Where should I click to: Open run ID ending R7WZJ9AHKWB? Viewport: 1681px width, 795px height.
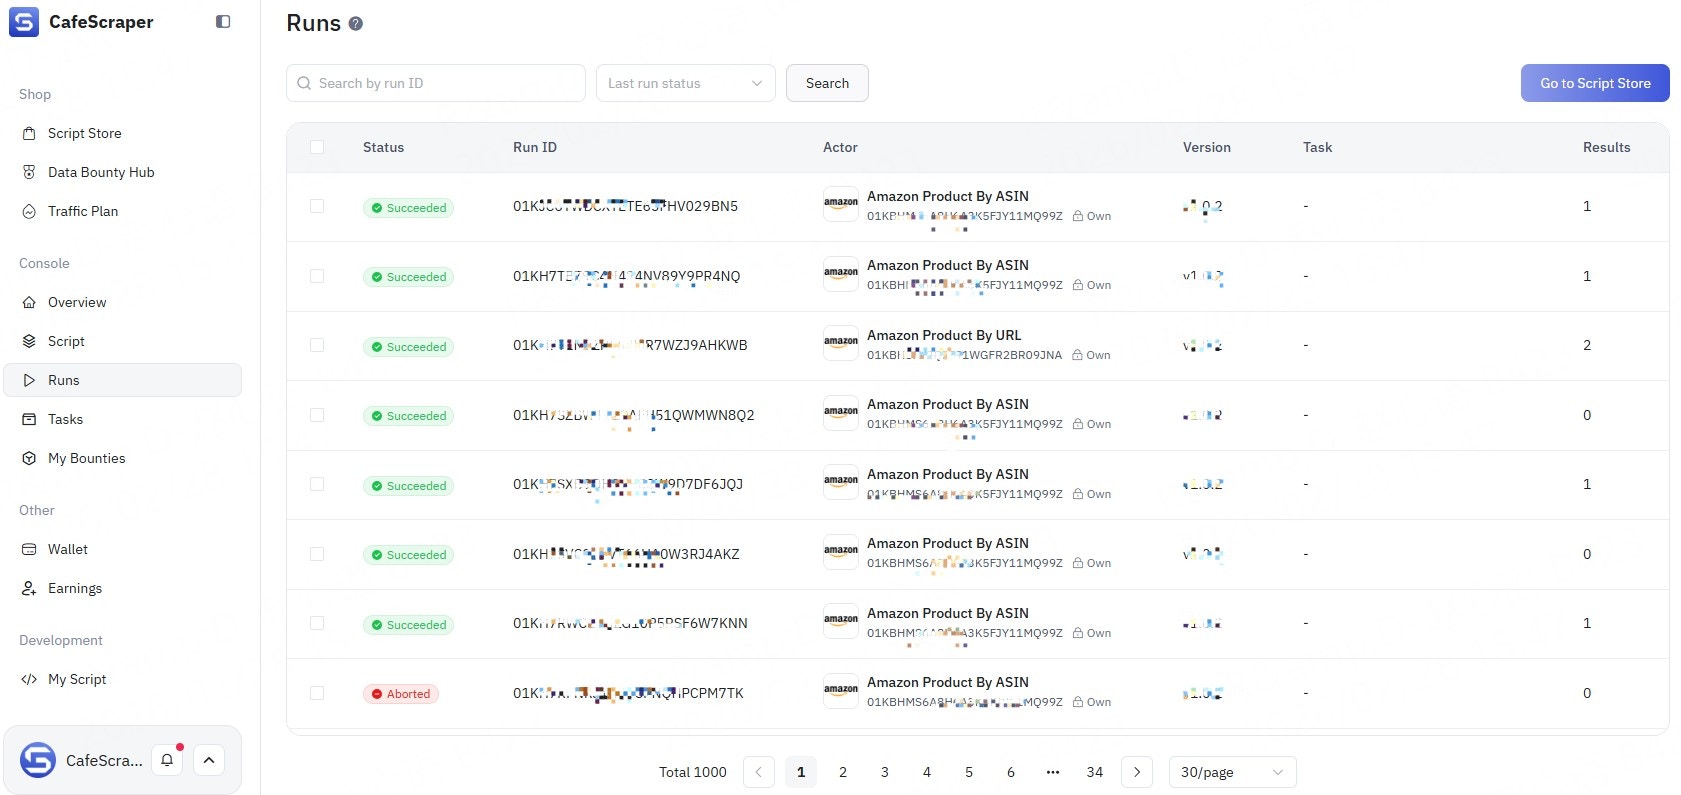point(630,345)
